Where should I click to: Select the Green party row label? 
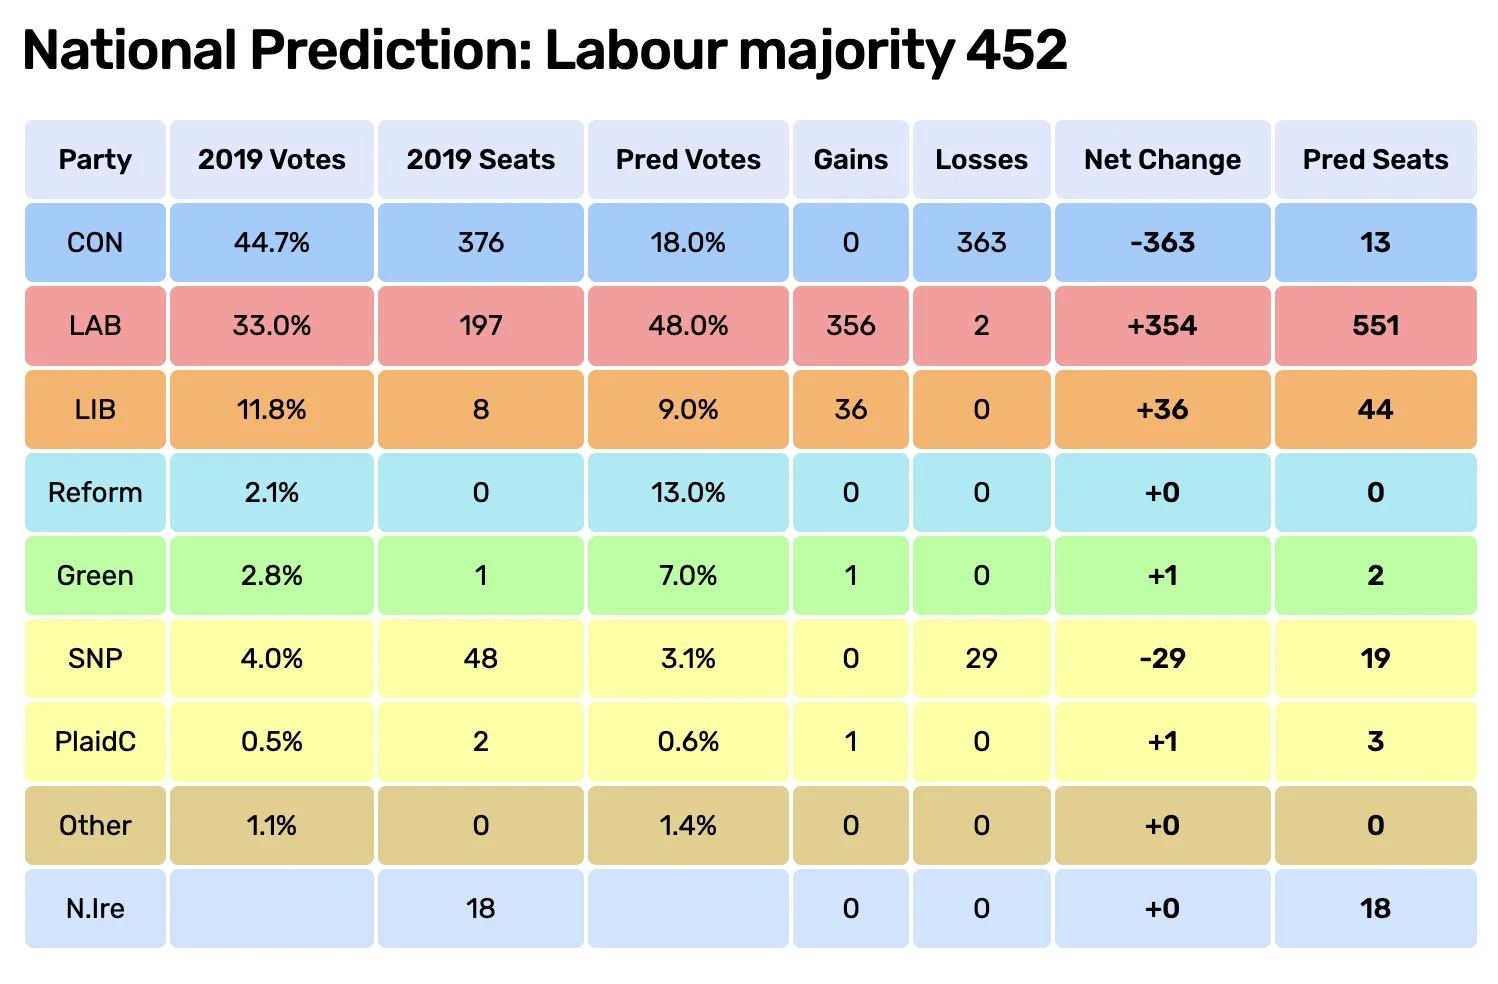pos(95,575)
